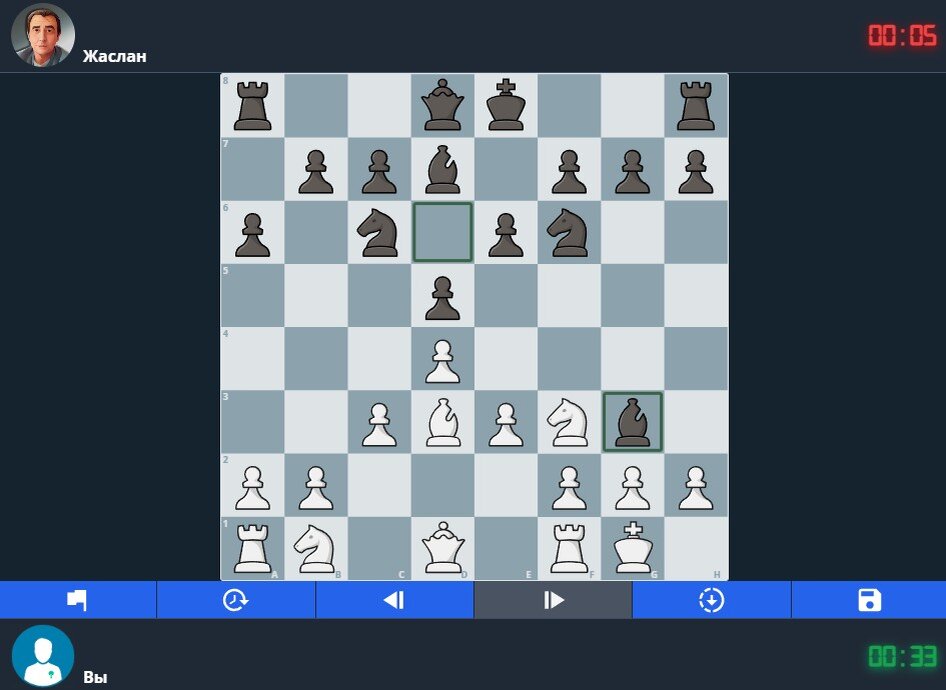
Task: Click the circular download arrow icon
Action: pos(711,600)
